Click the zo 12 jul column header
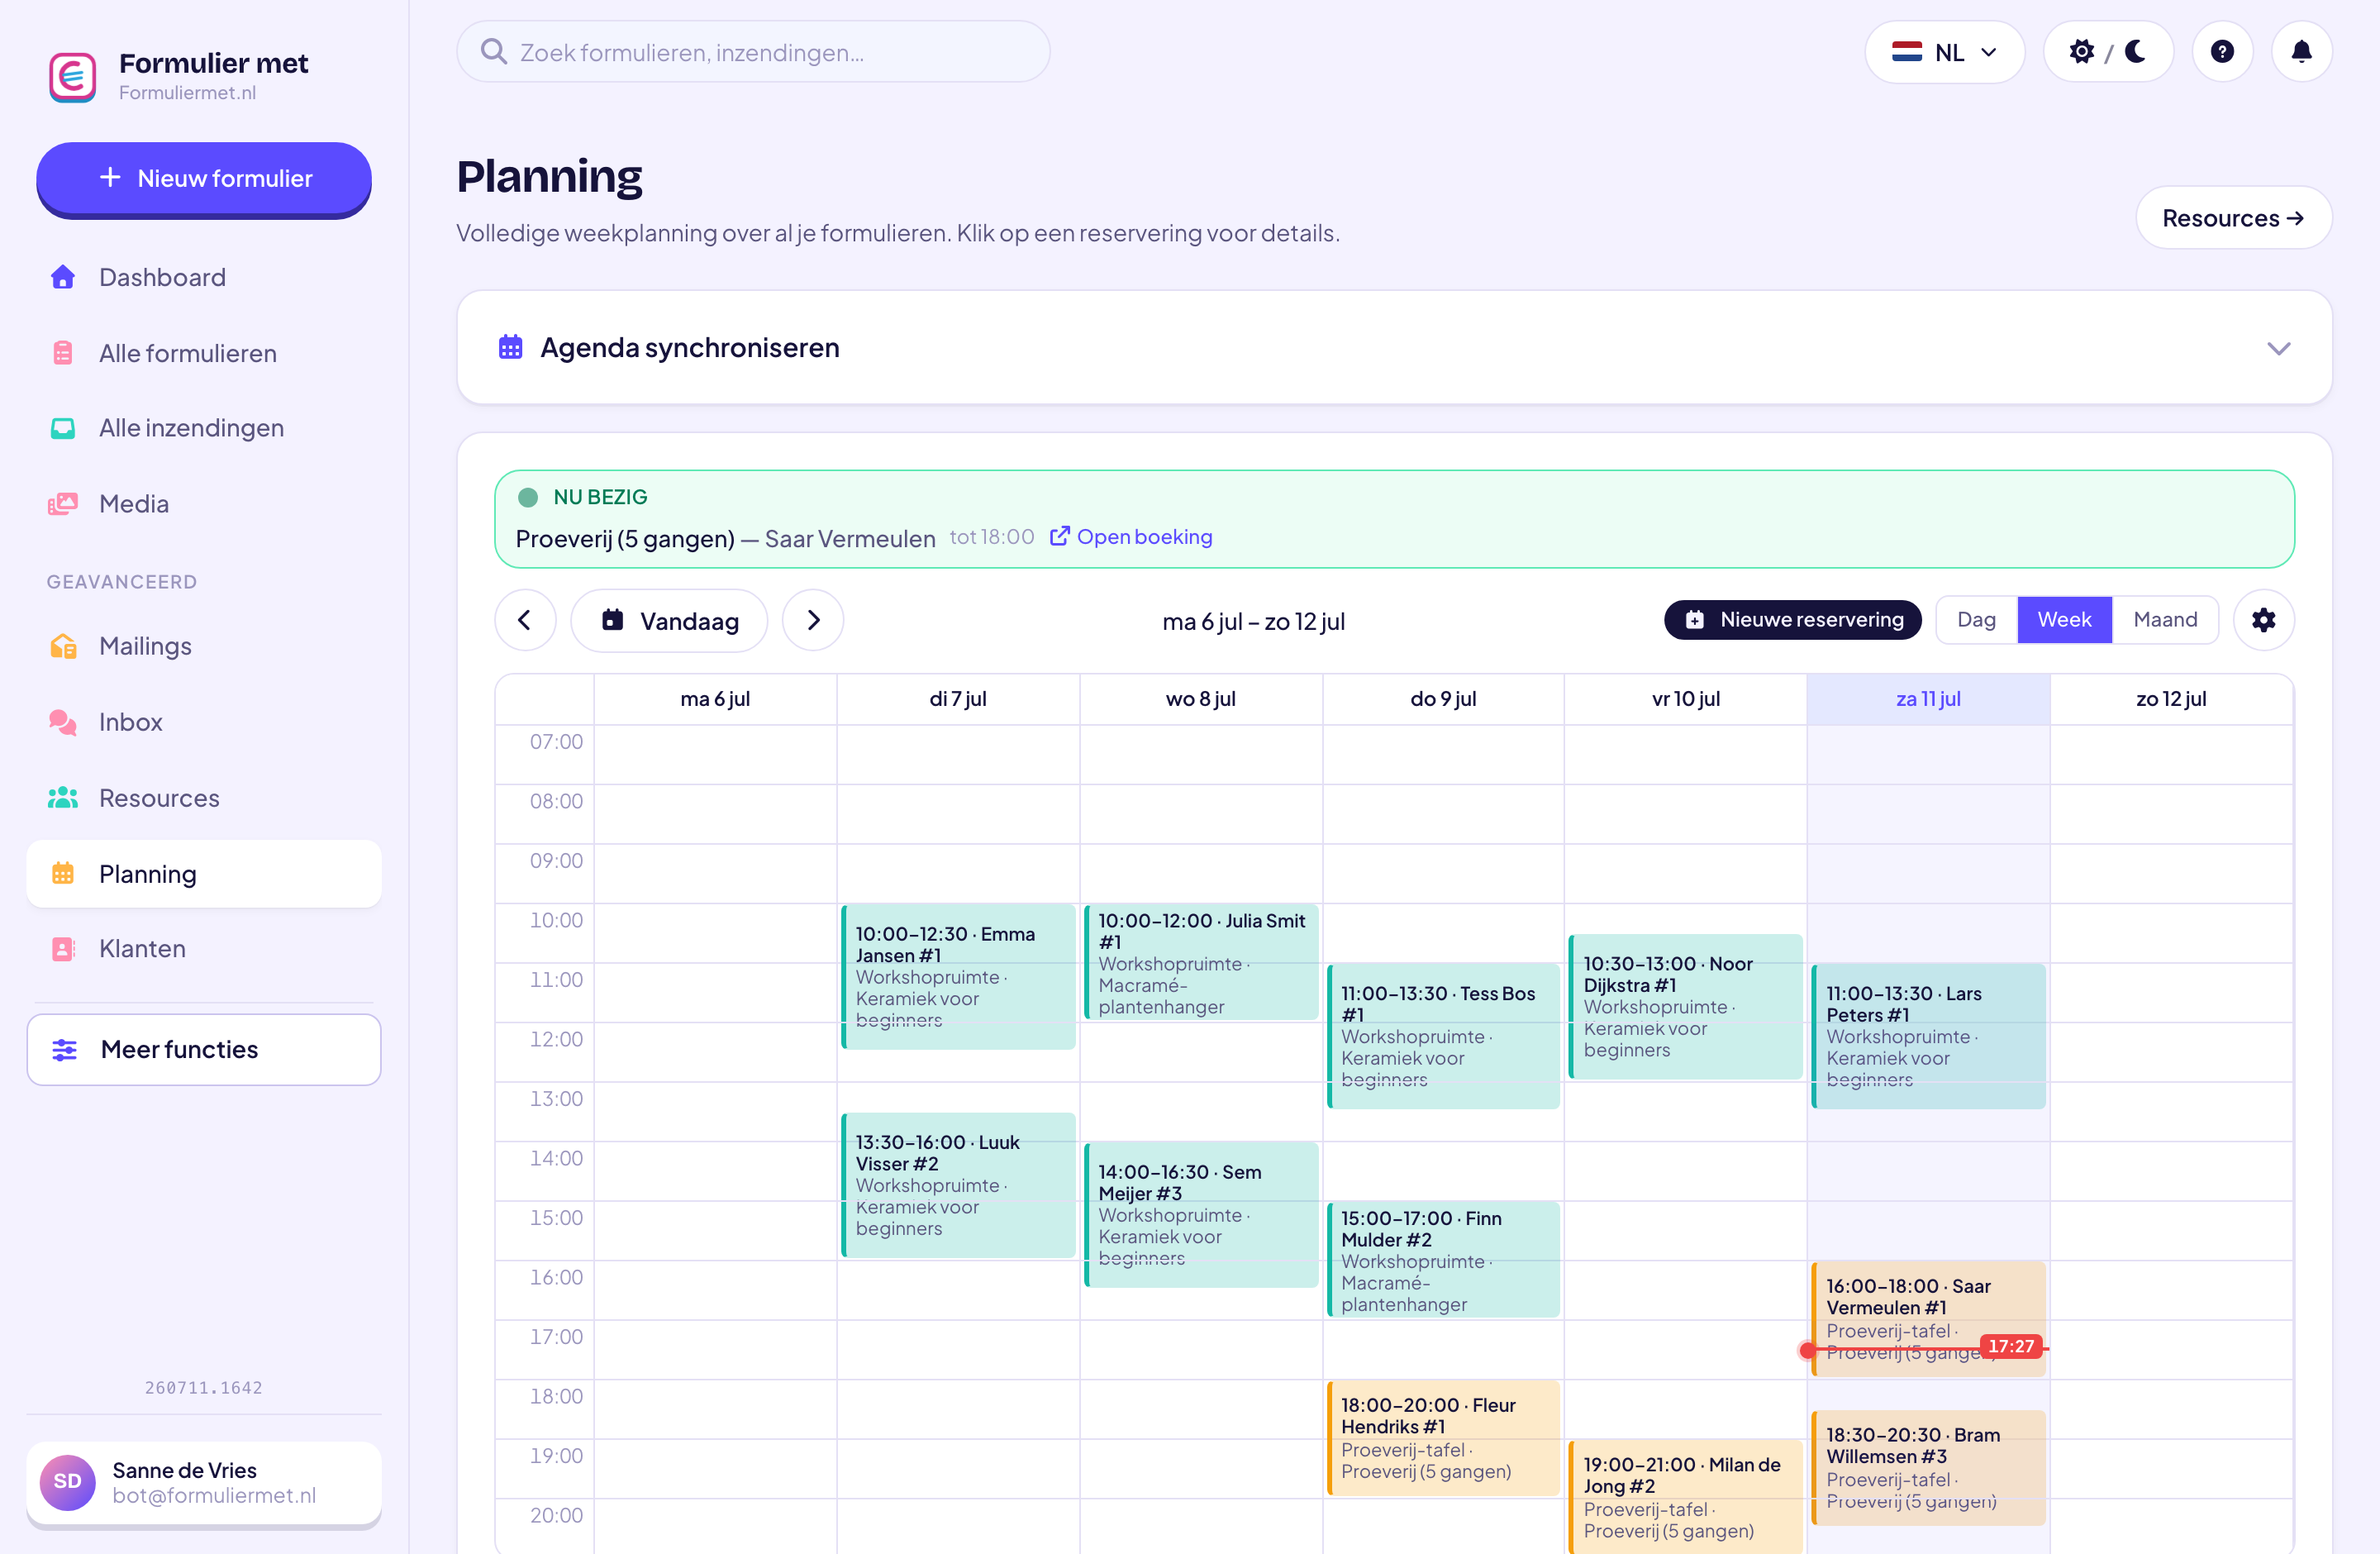The height and width of the screenshot is (1554, 2380). [x=2171, y=699]
